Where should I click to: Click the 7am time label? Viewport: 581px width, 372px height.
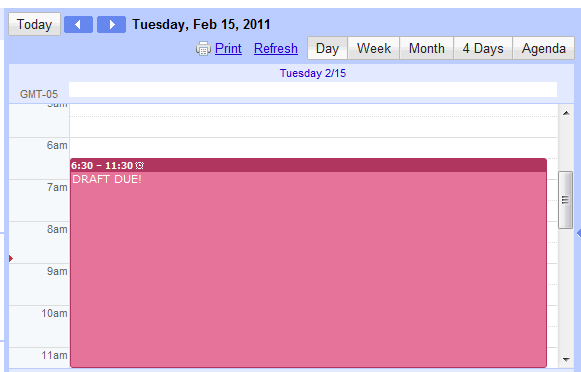pos(57,187)
